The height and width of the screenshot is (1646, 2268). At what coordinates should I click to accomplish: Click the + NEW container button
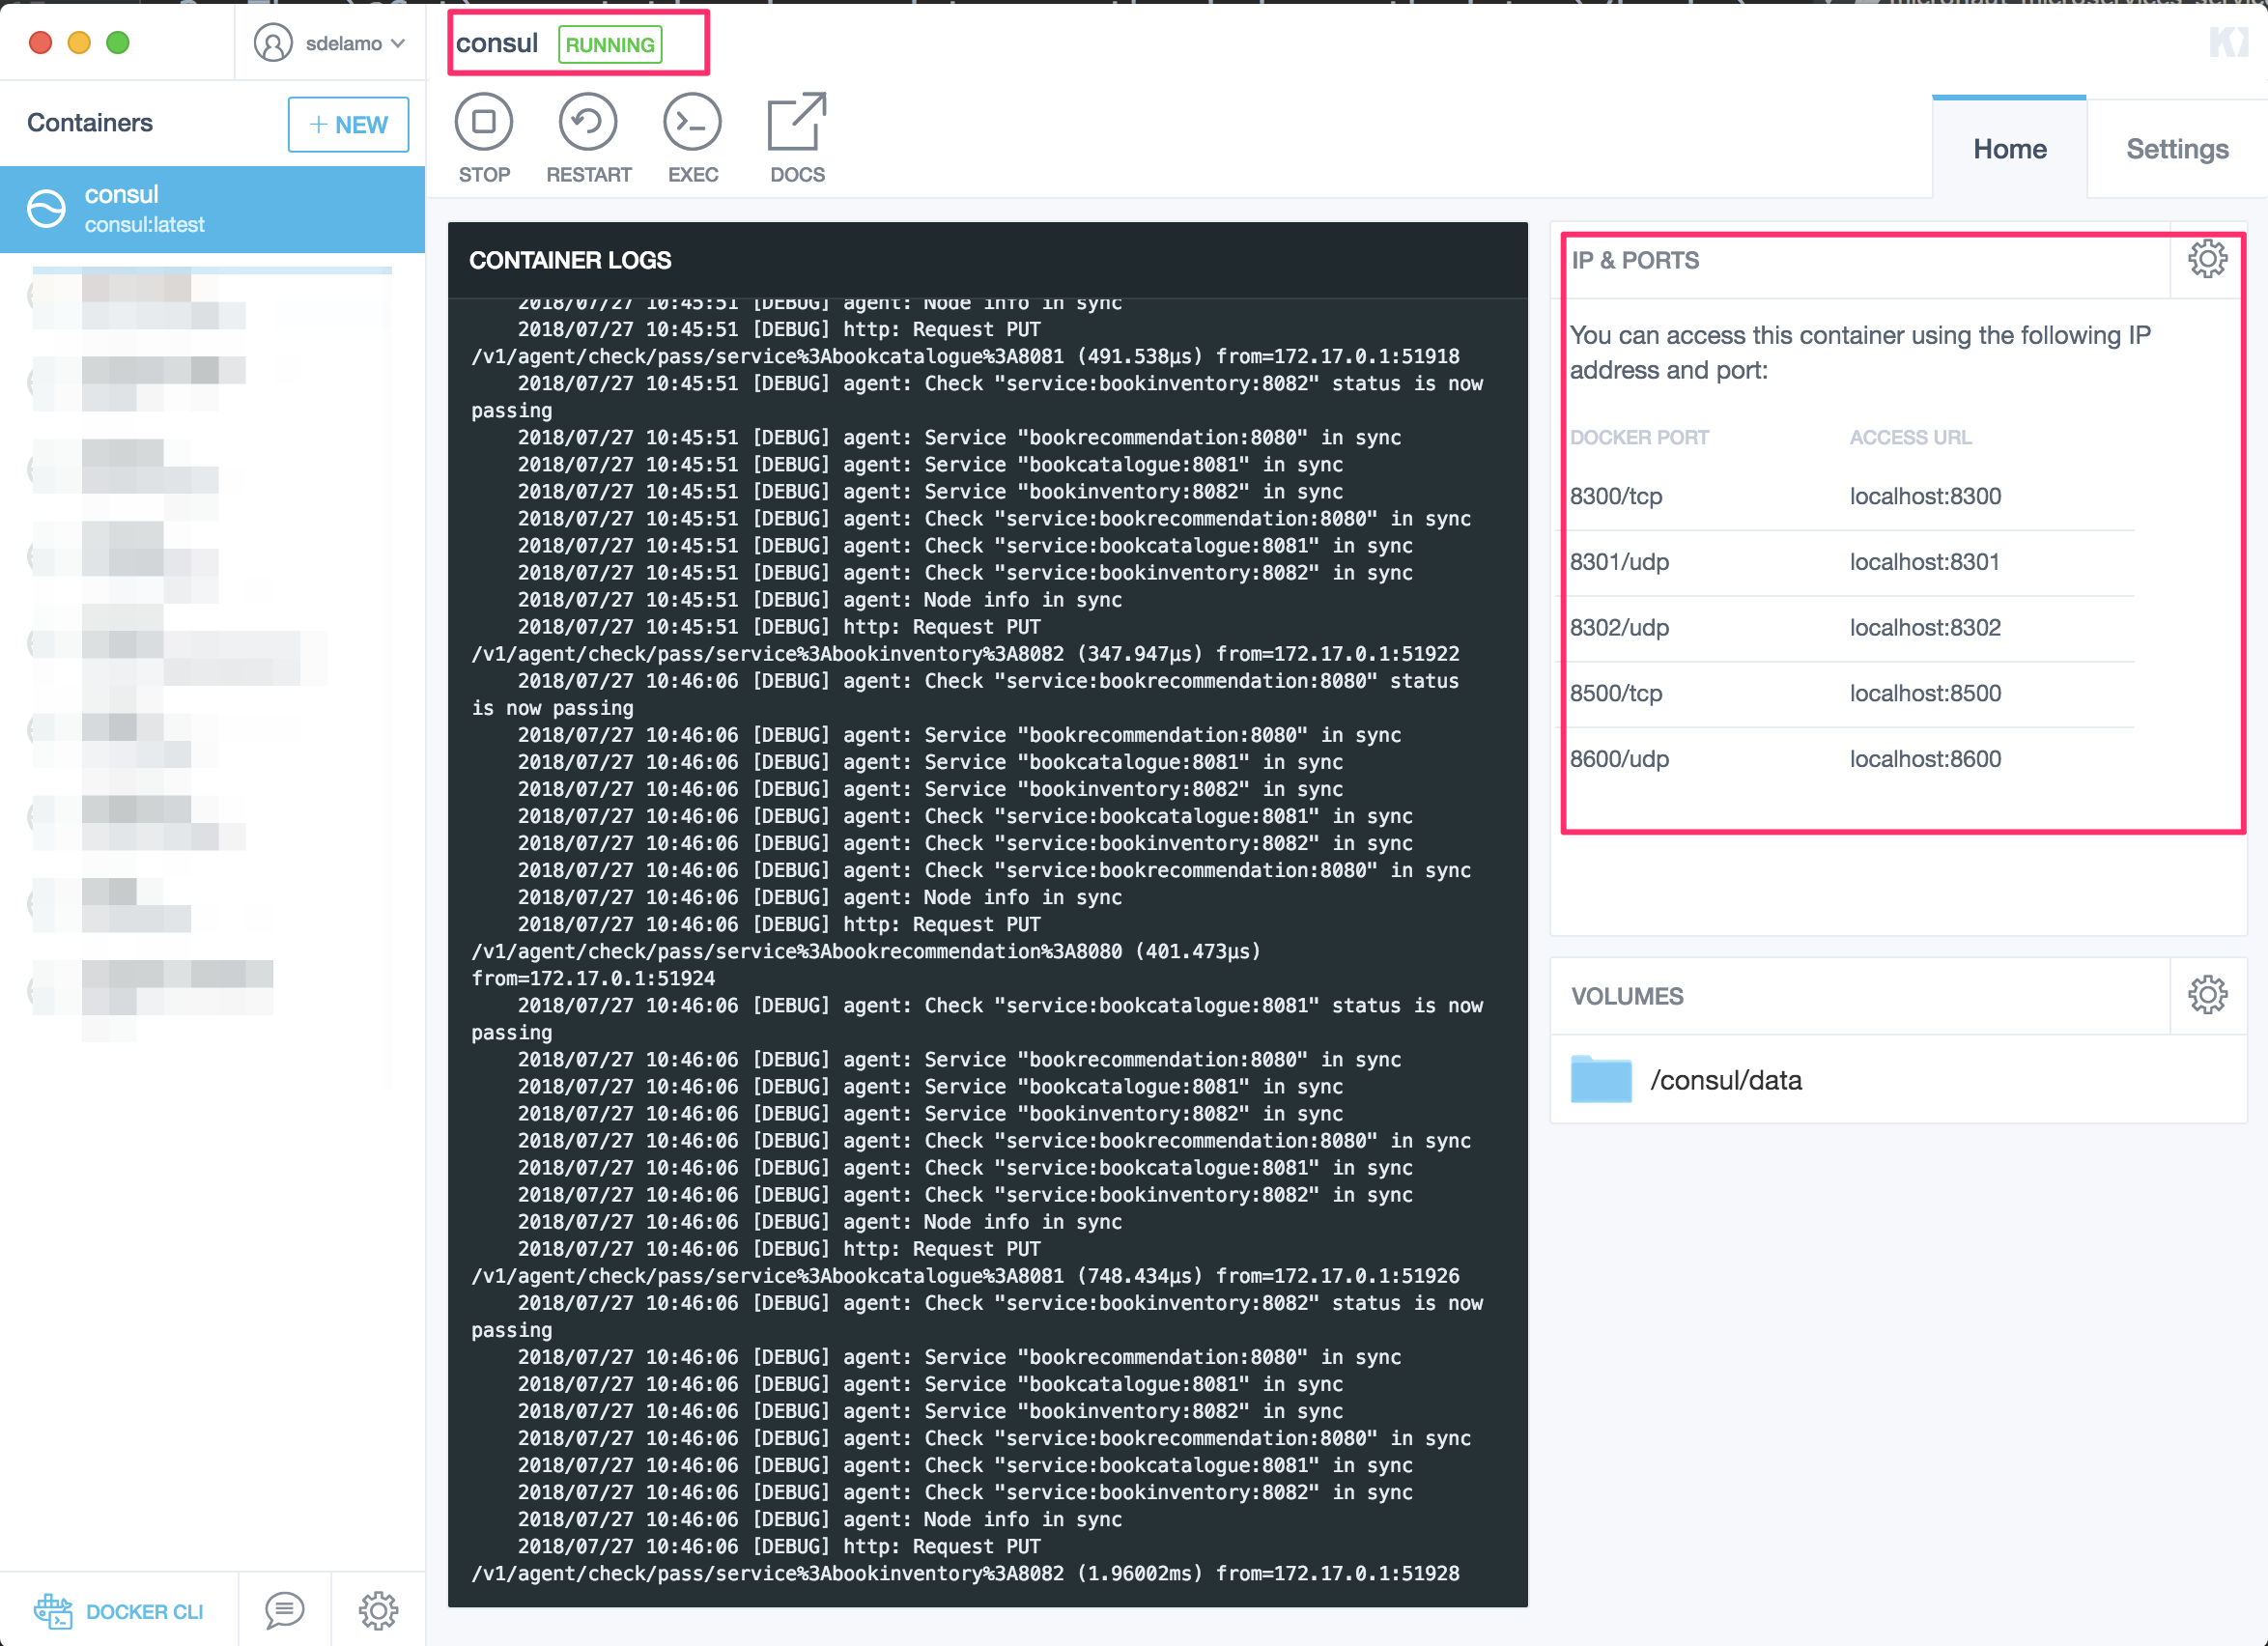347,122
